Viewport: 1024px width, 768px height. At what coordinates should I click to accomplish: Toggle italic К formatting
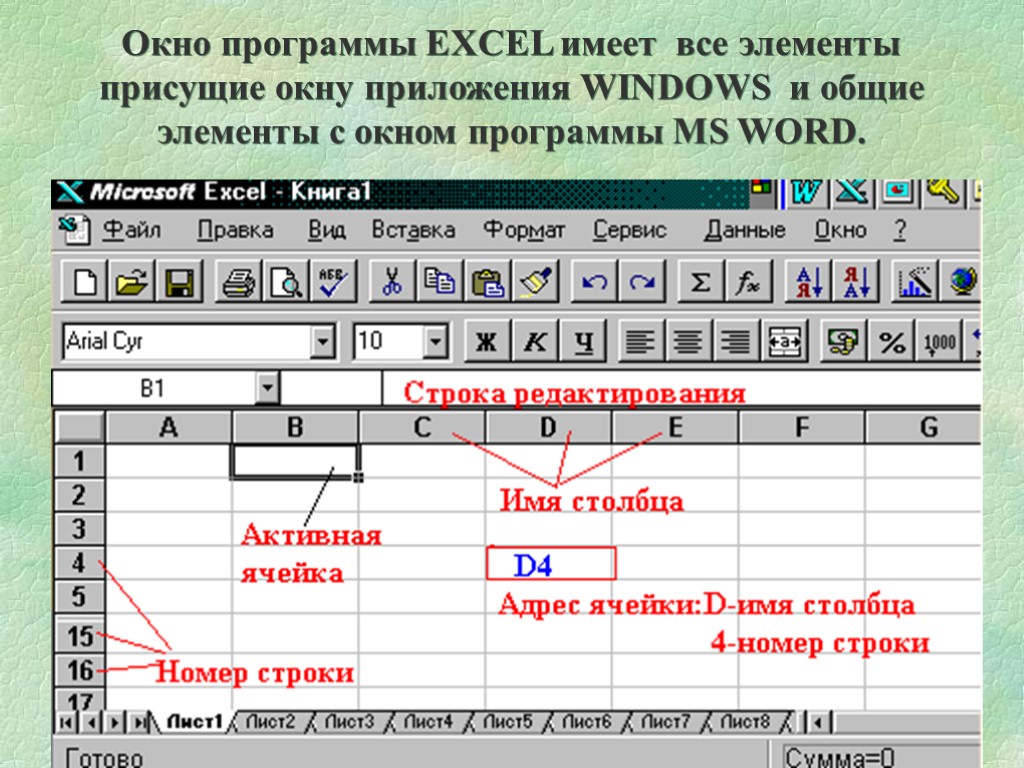point(536,341)
